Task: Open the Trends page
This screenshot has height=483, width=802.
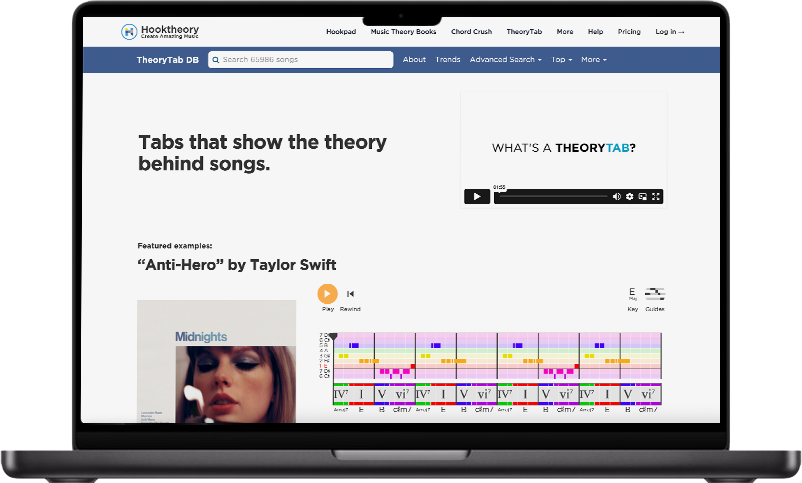Action: tap(448, 59)
